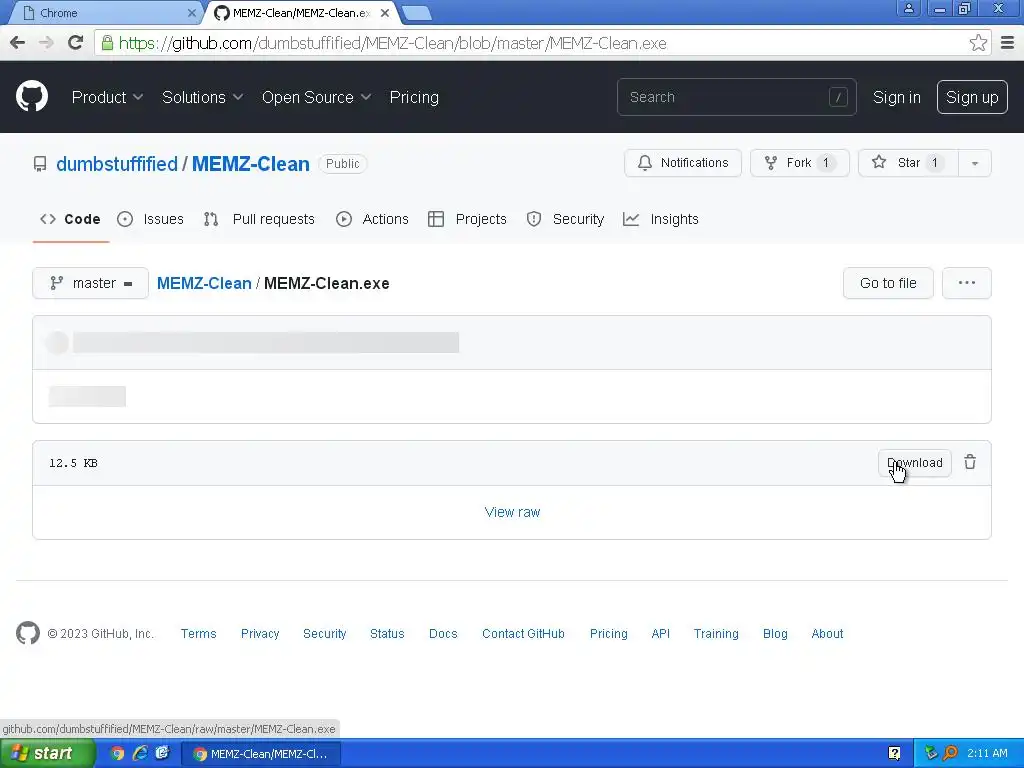
Task: Open the Security footer link
Action: point(325,633)
